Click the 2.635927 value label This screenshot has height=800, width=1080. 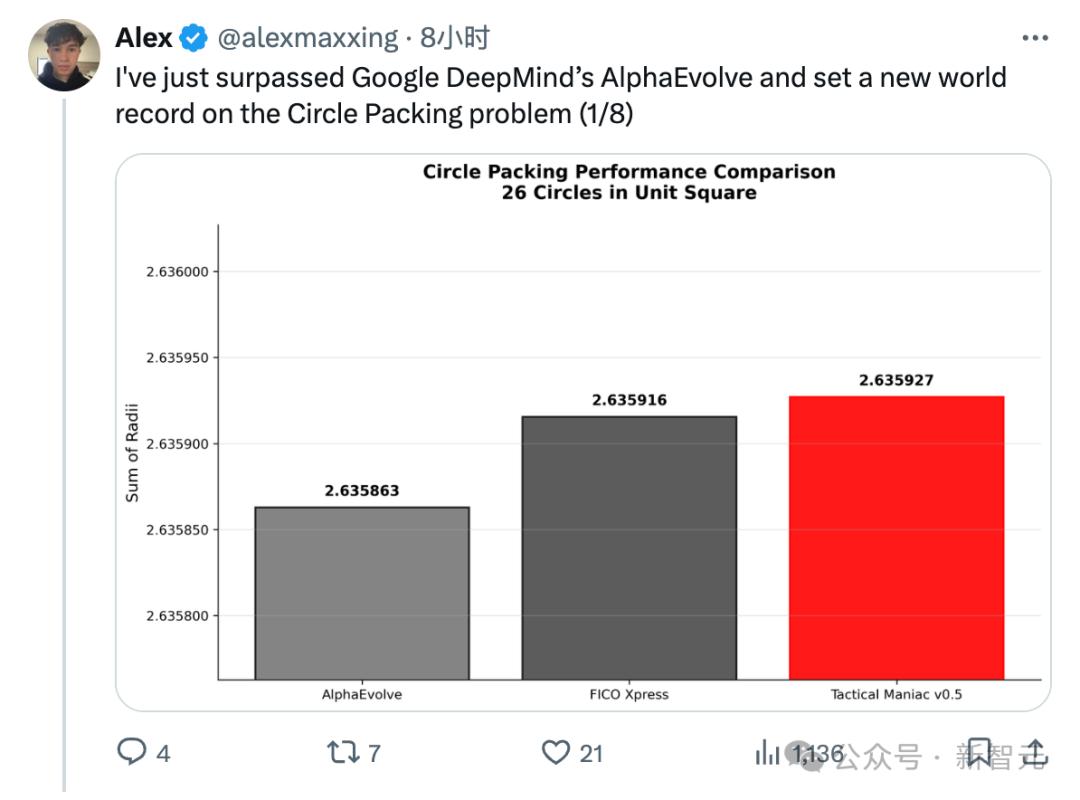[x=896, y=380]
